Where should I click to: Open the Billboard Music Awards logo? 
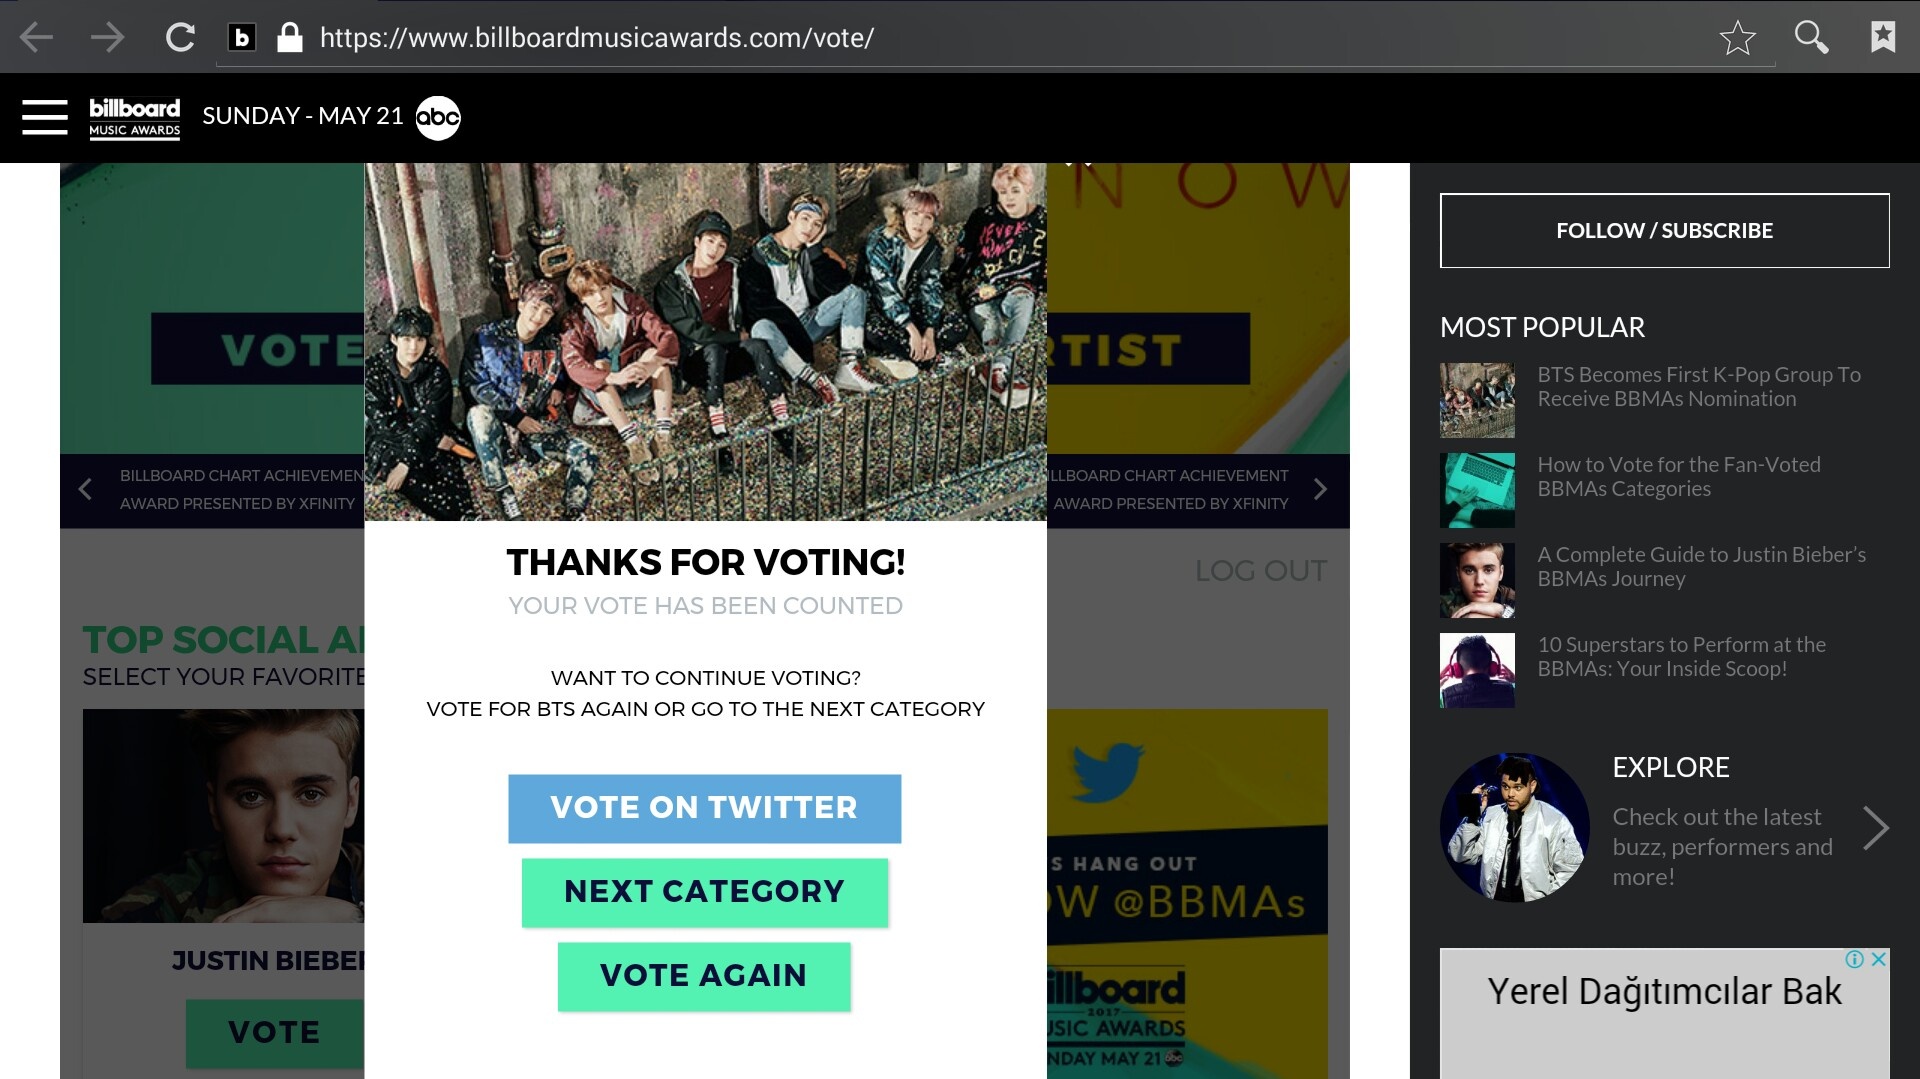(x=135, y=118)
